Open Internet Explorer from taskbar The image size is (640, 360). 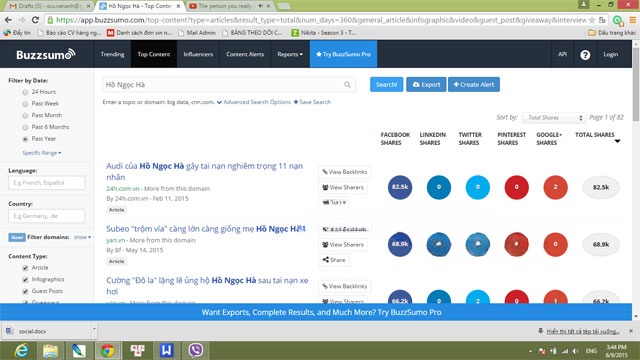21,350
